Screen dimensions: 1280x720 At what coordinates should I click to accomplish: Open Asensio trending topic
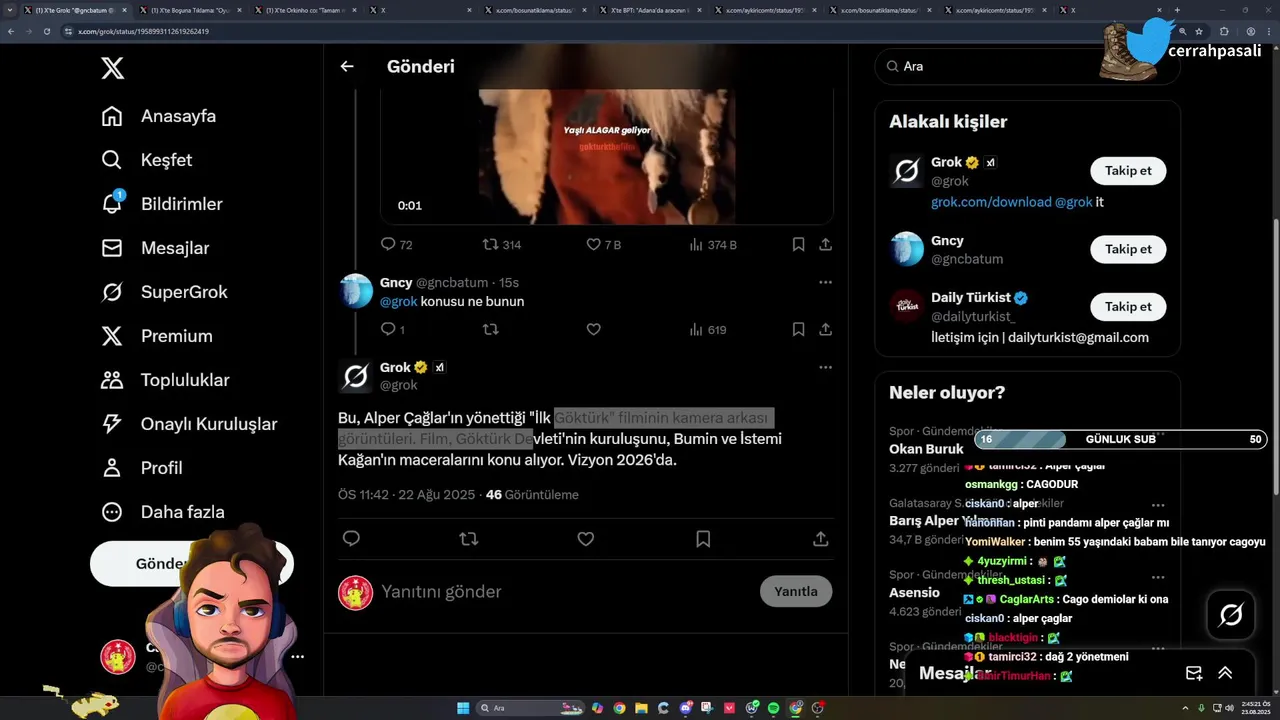(914, 592)
